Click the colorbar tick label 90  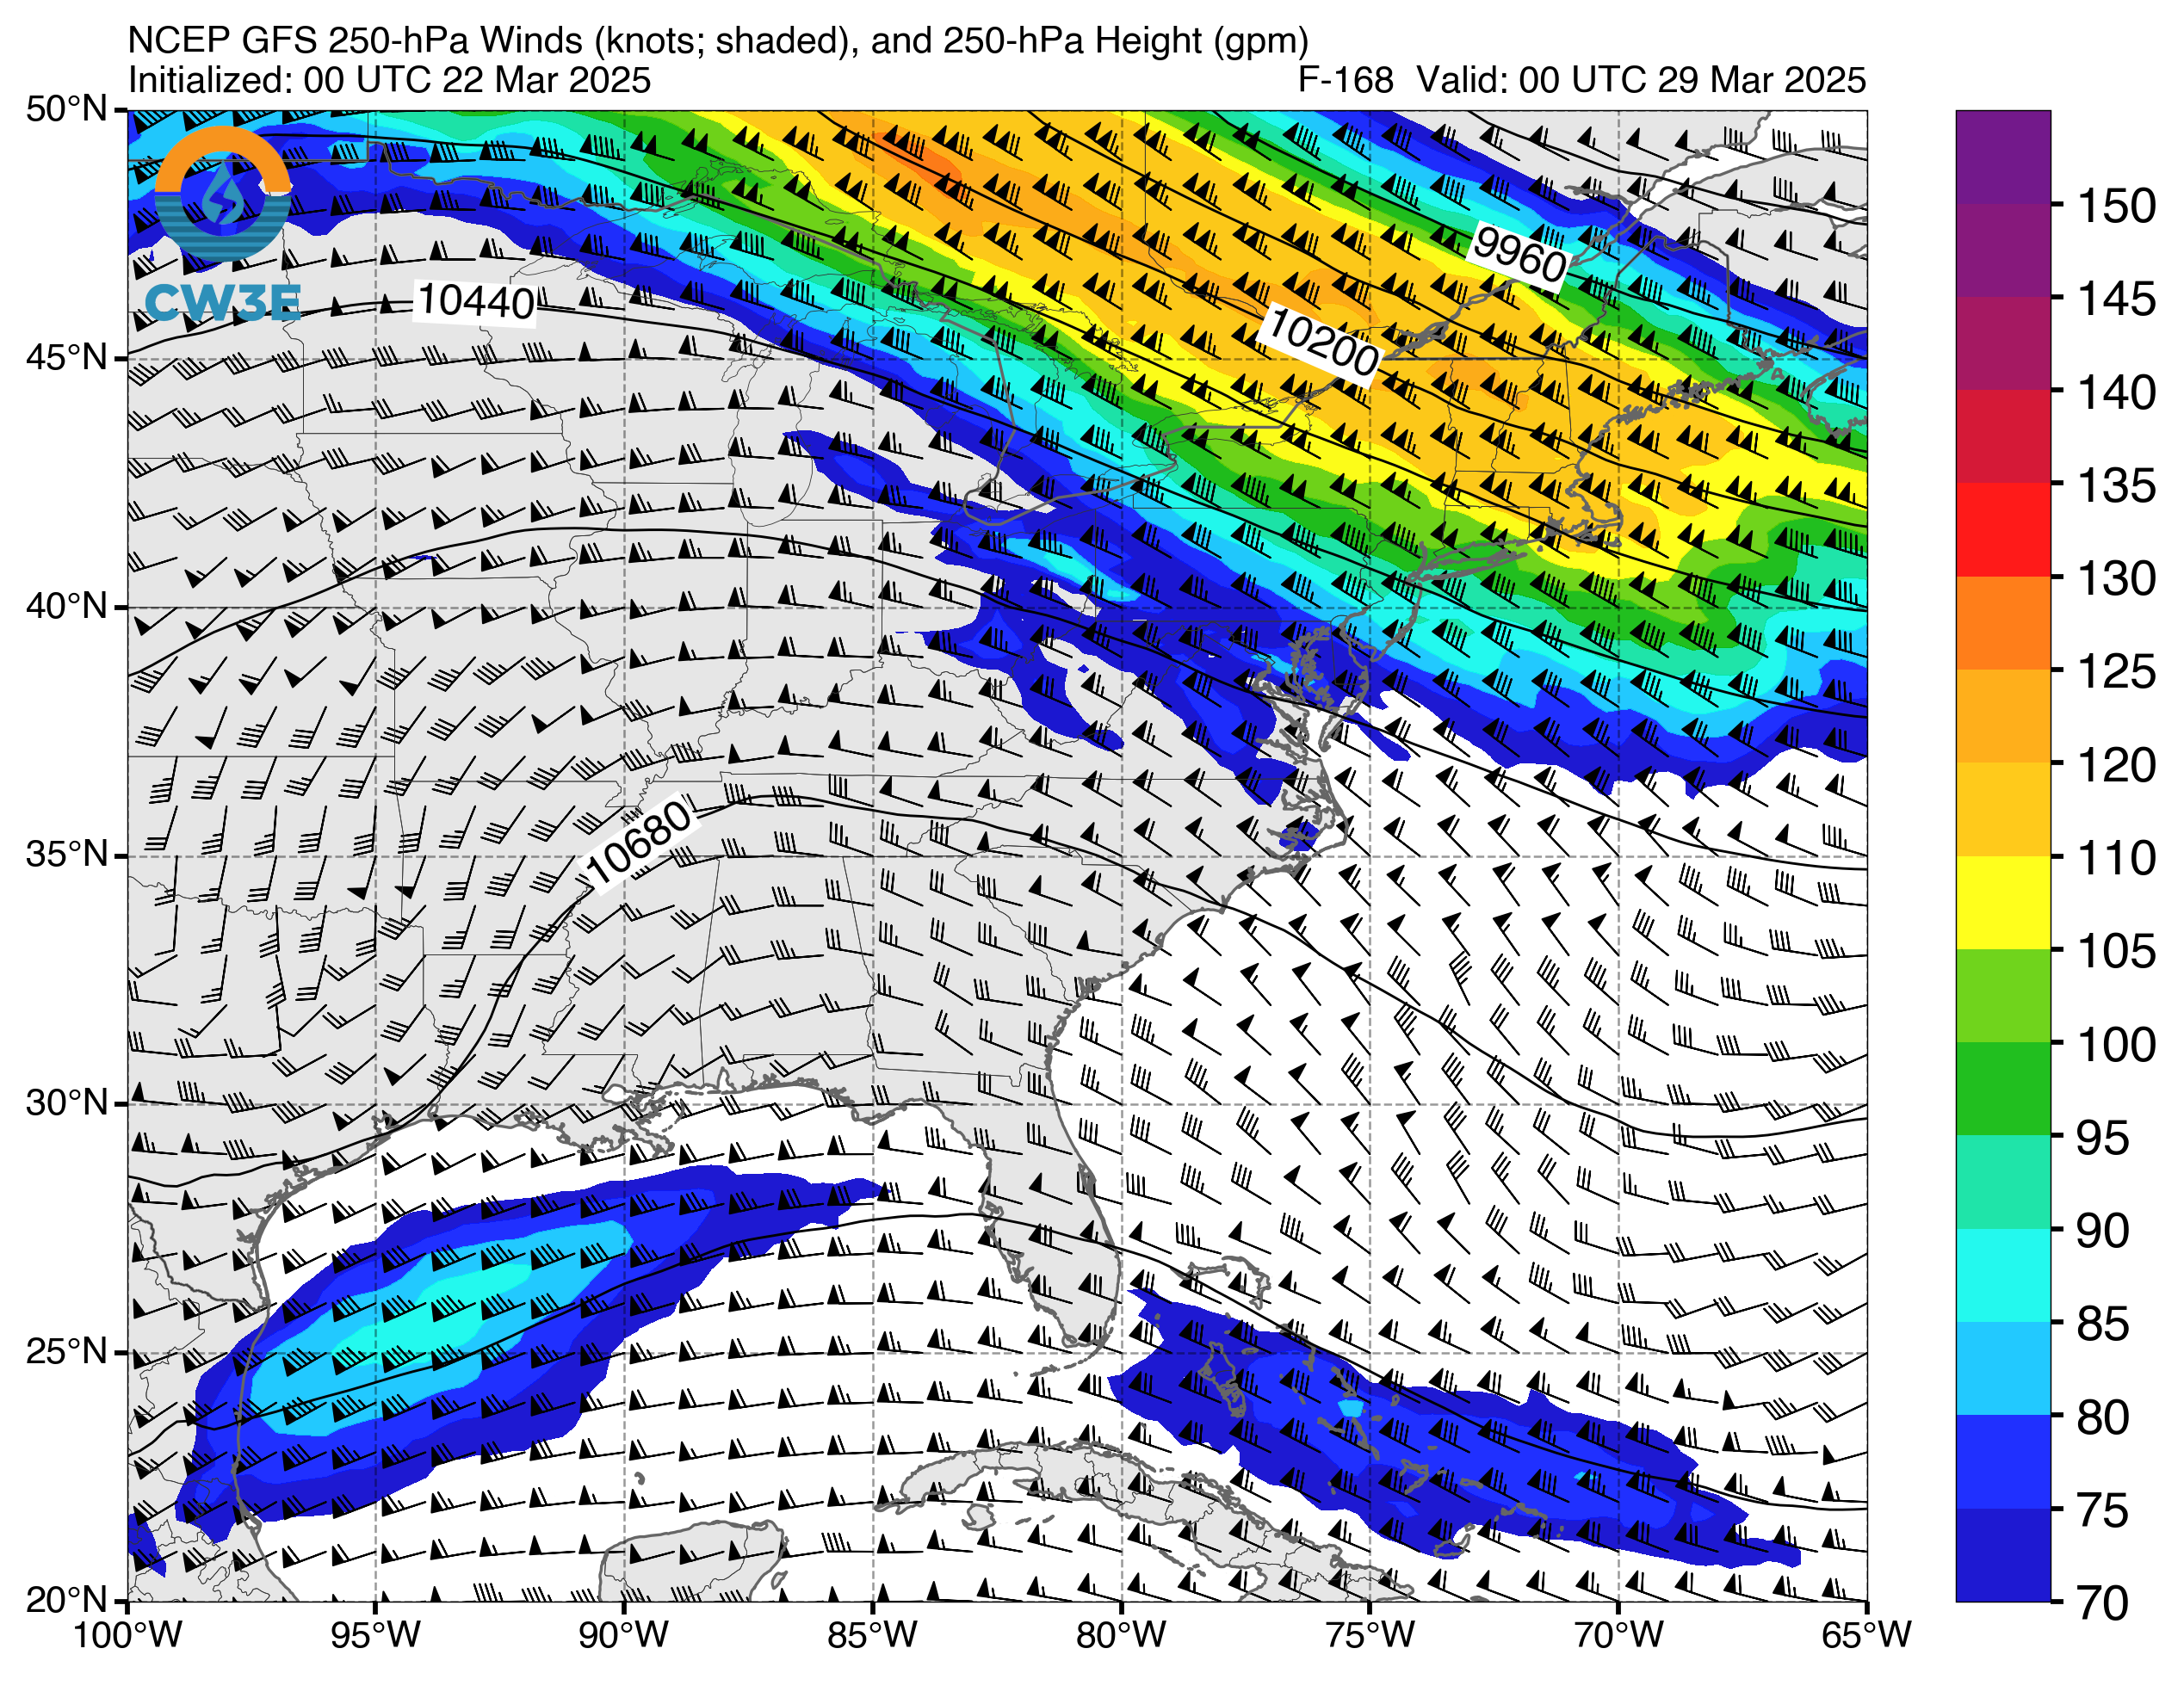pyautogui.click(x=2103, y=1230)
